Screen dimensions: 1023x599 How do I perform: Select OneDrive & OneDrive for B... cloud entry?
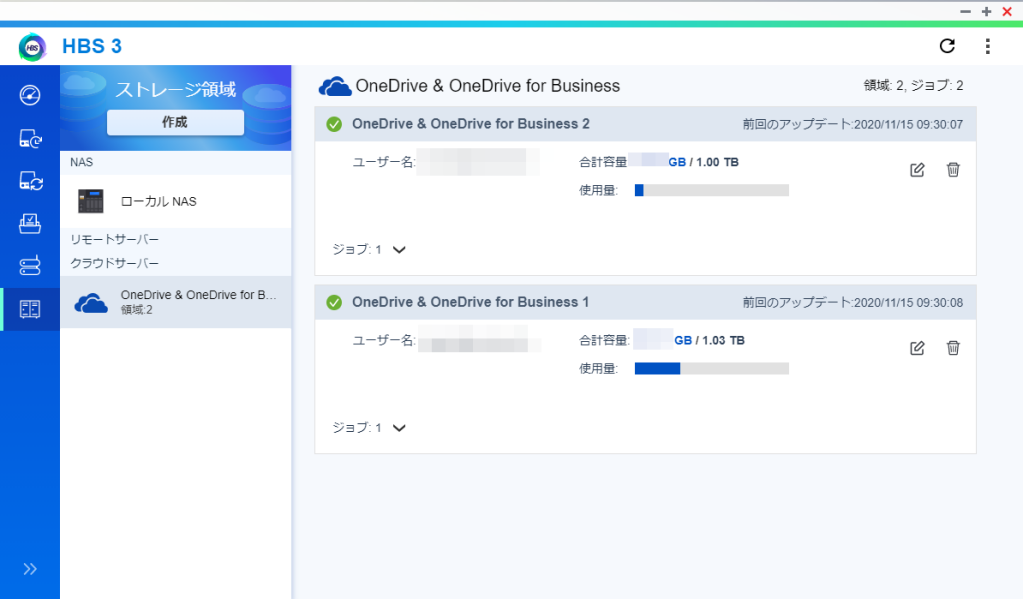coord(176,302)
